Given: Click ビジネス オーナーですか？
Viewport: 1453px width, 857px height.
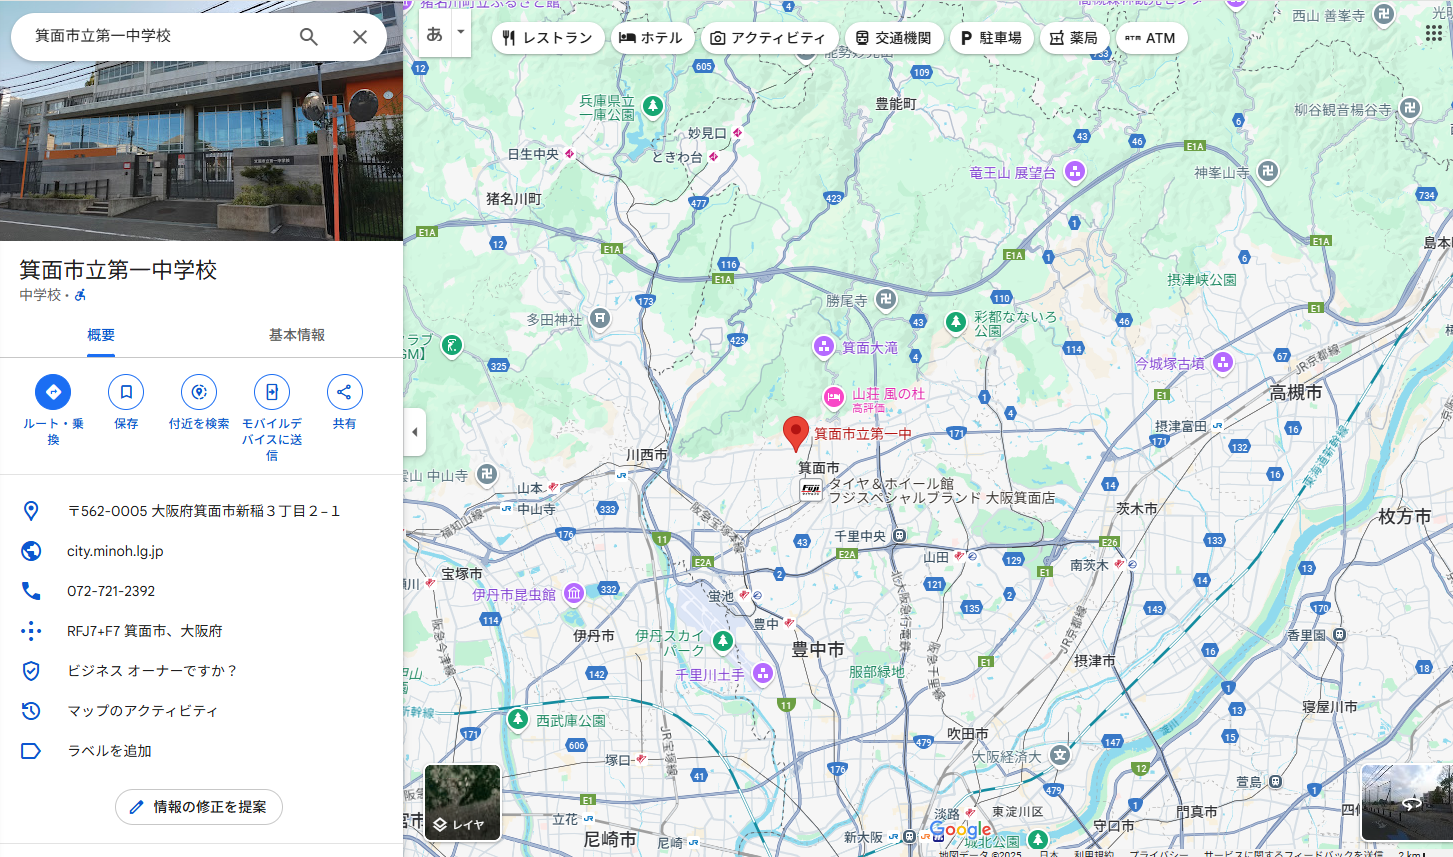Looking at the screenshot, I should [x=151, y=671].
